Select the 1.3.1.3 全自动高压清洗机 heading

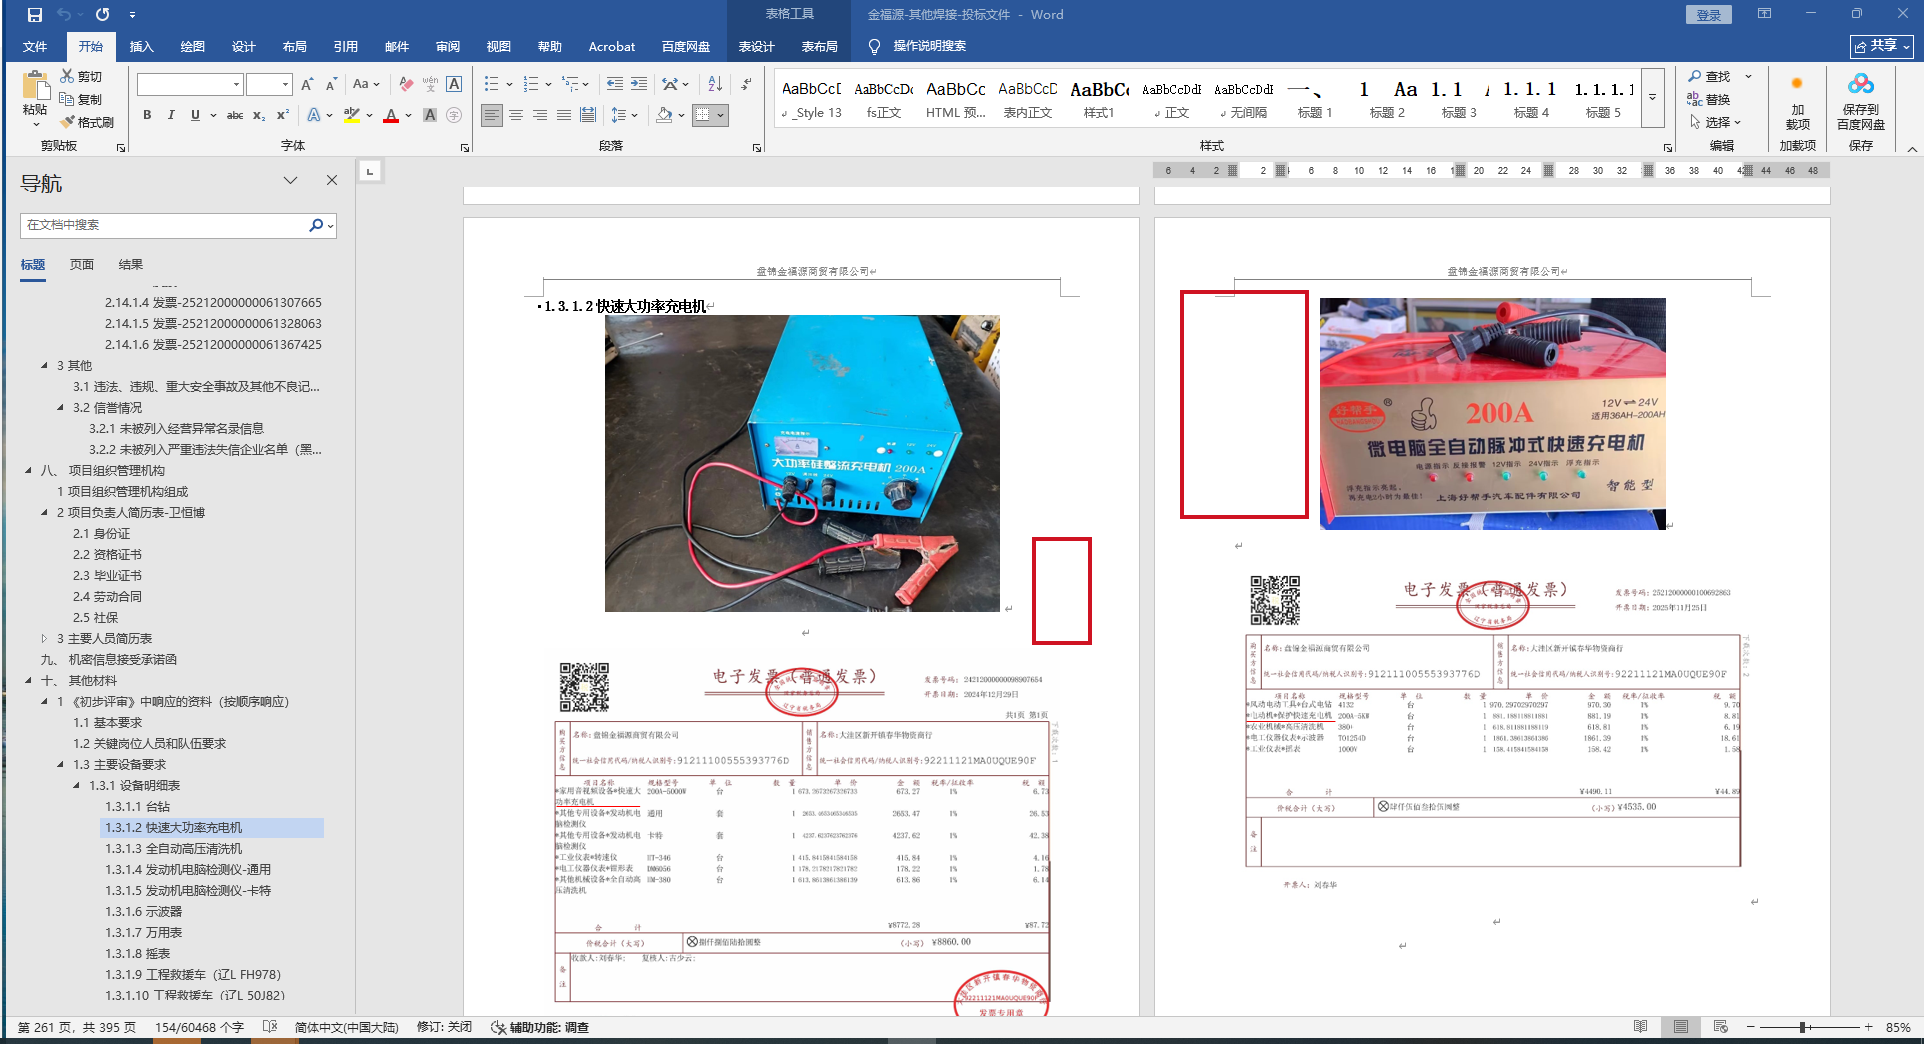[x=174, y=848]
